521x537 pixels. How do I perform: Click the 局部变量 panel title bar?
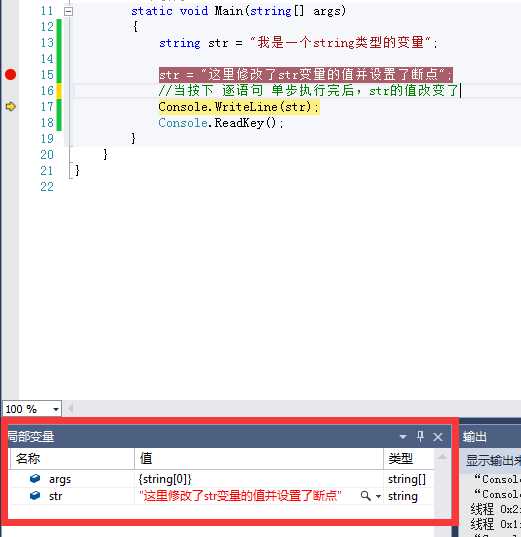tap(230, 437)
